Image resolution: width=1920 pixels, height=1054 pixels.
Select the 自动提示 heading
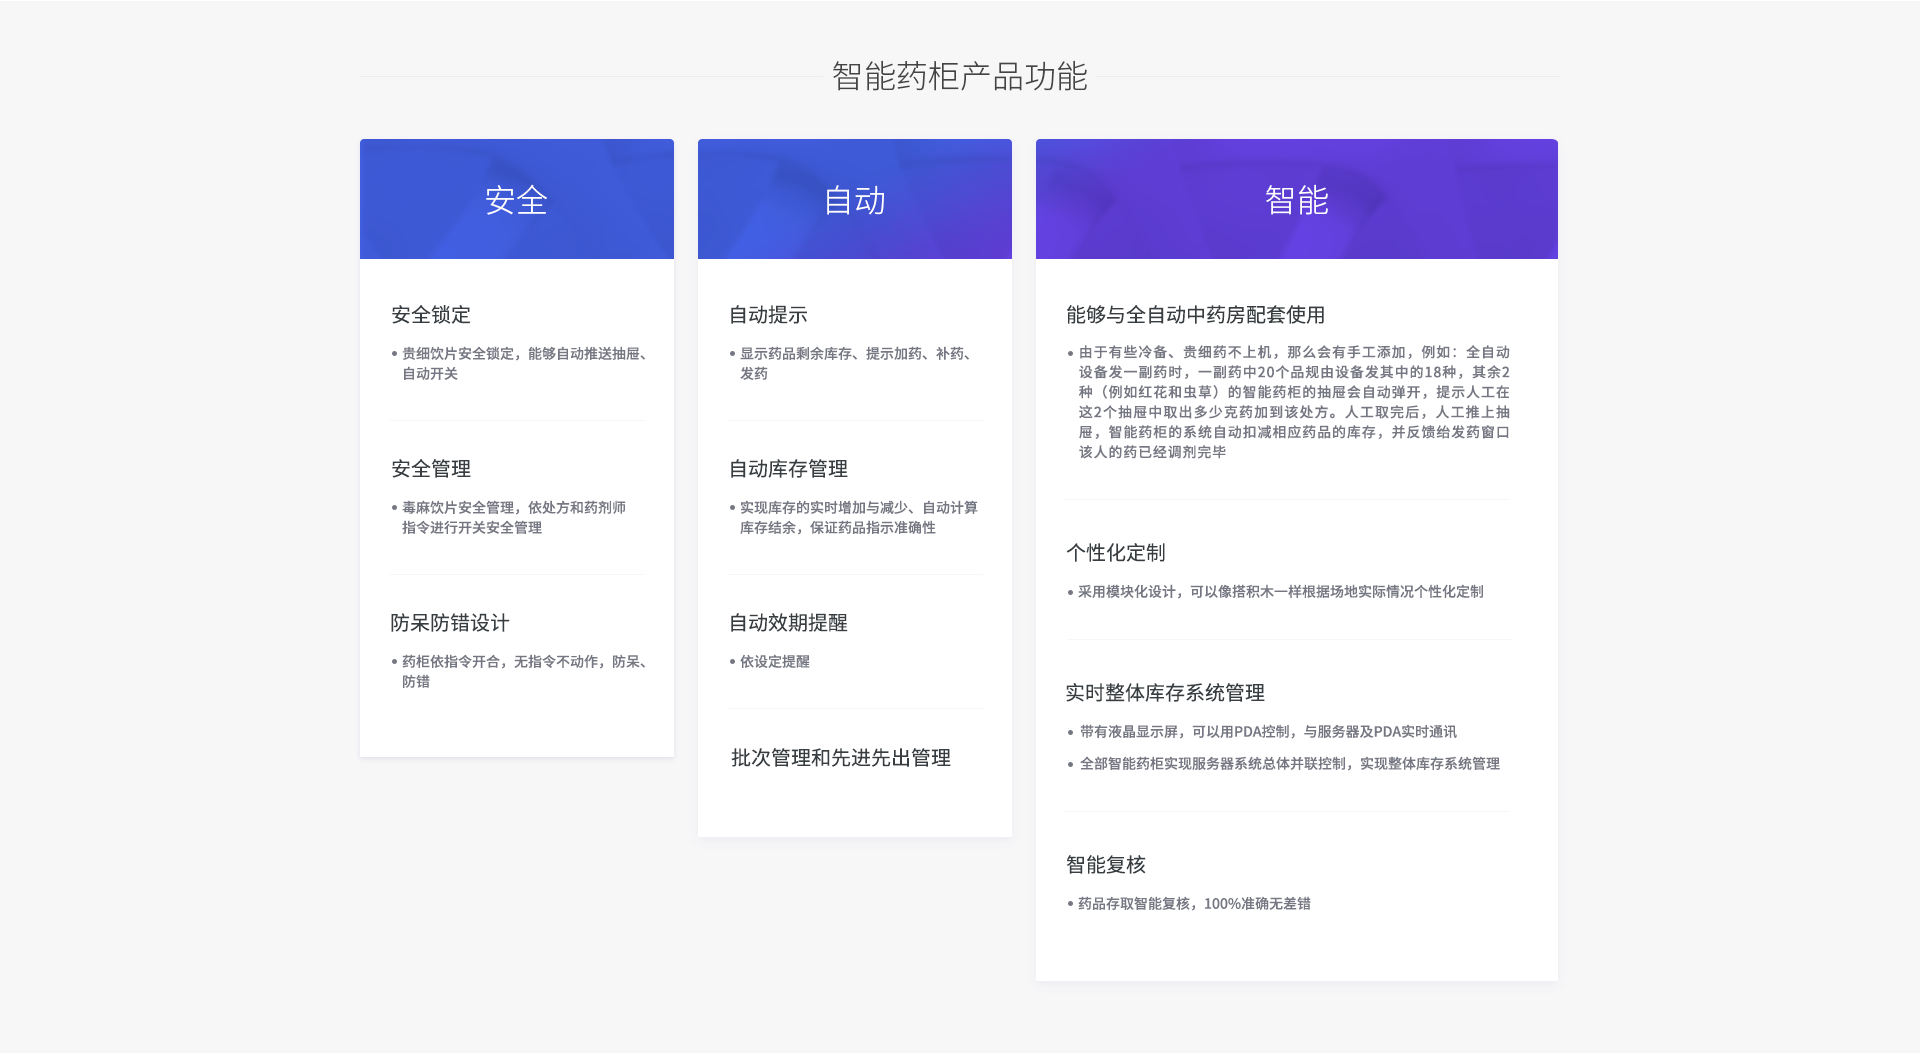pos(768,315)
